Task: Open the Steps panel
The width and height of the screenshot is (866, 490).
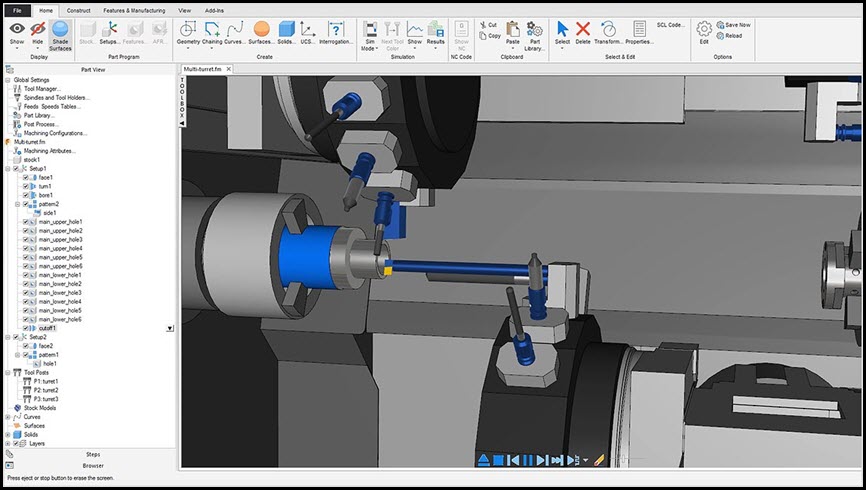Action: click(x=93, y=454)
